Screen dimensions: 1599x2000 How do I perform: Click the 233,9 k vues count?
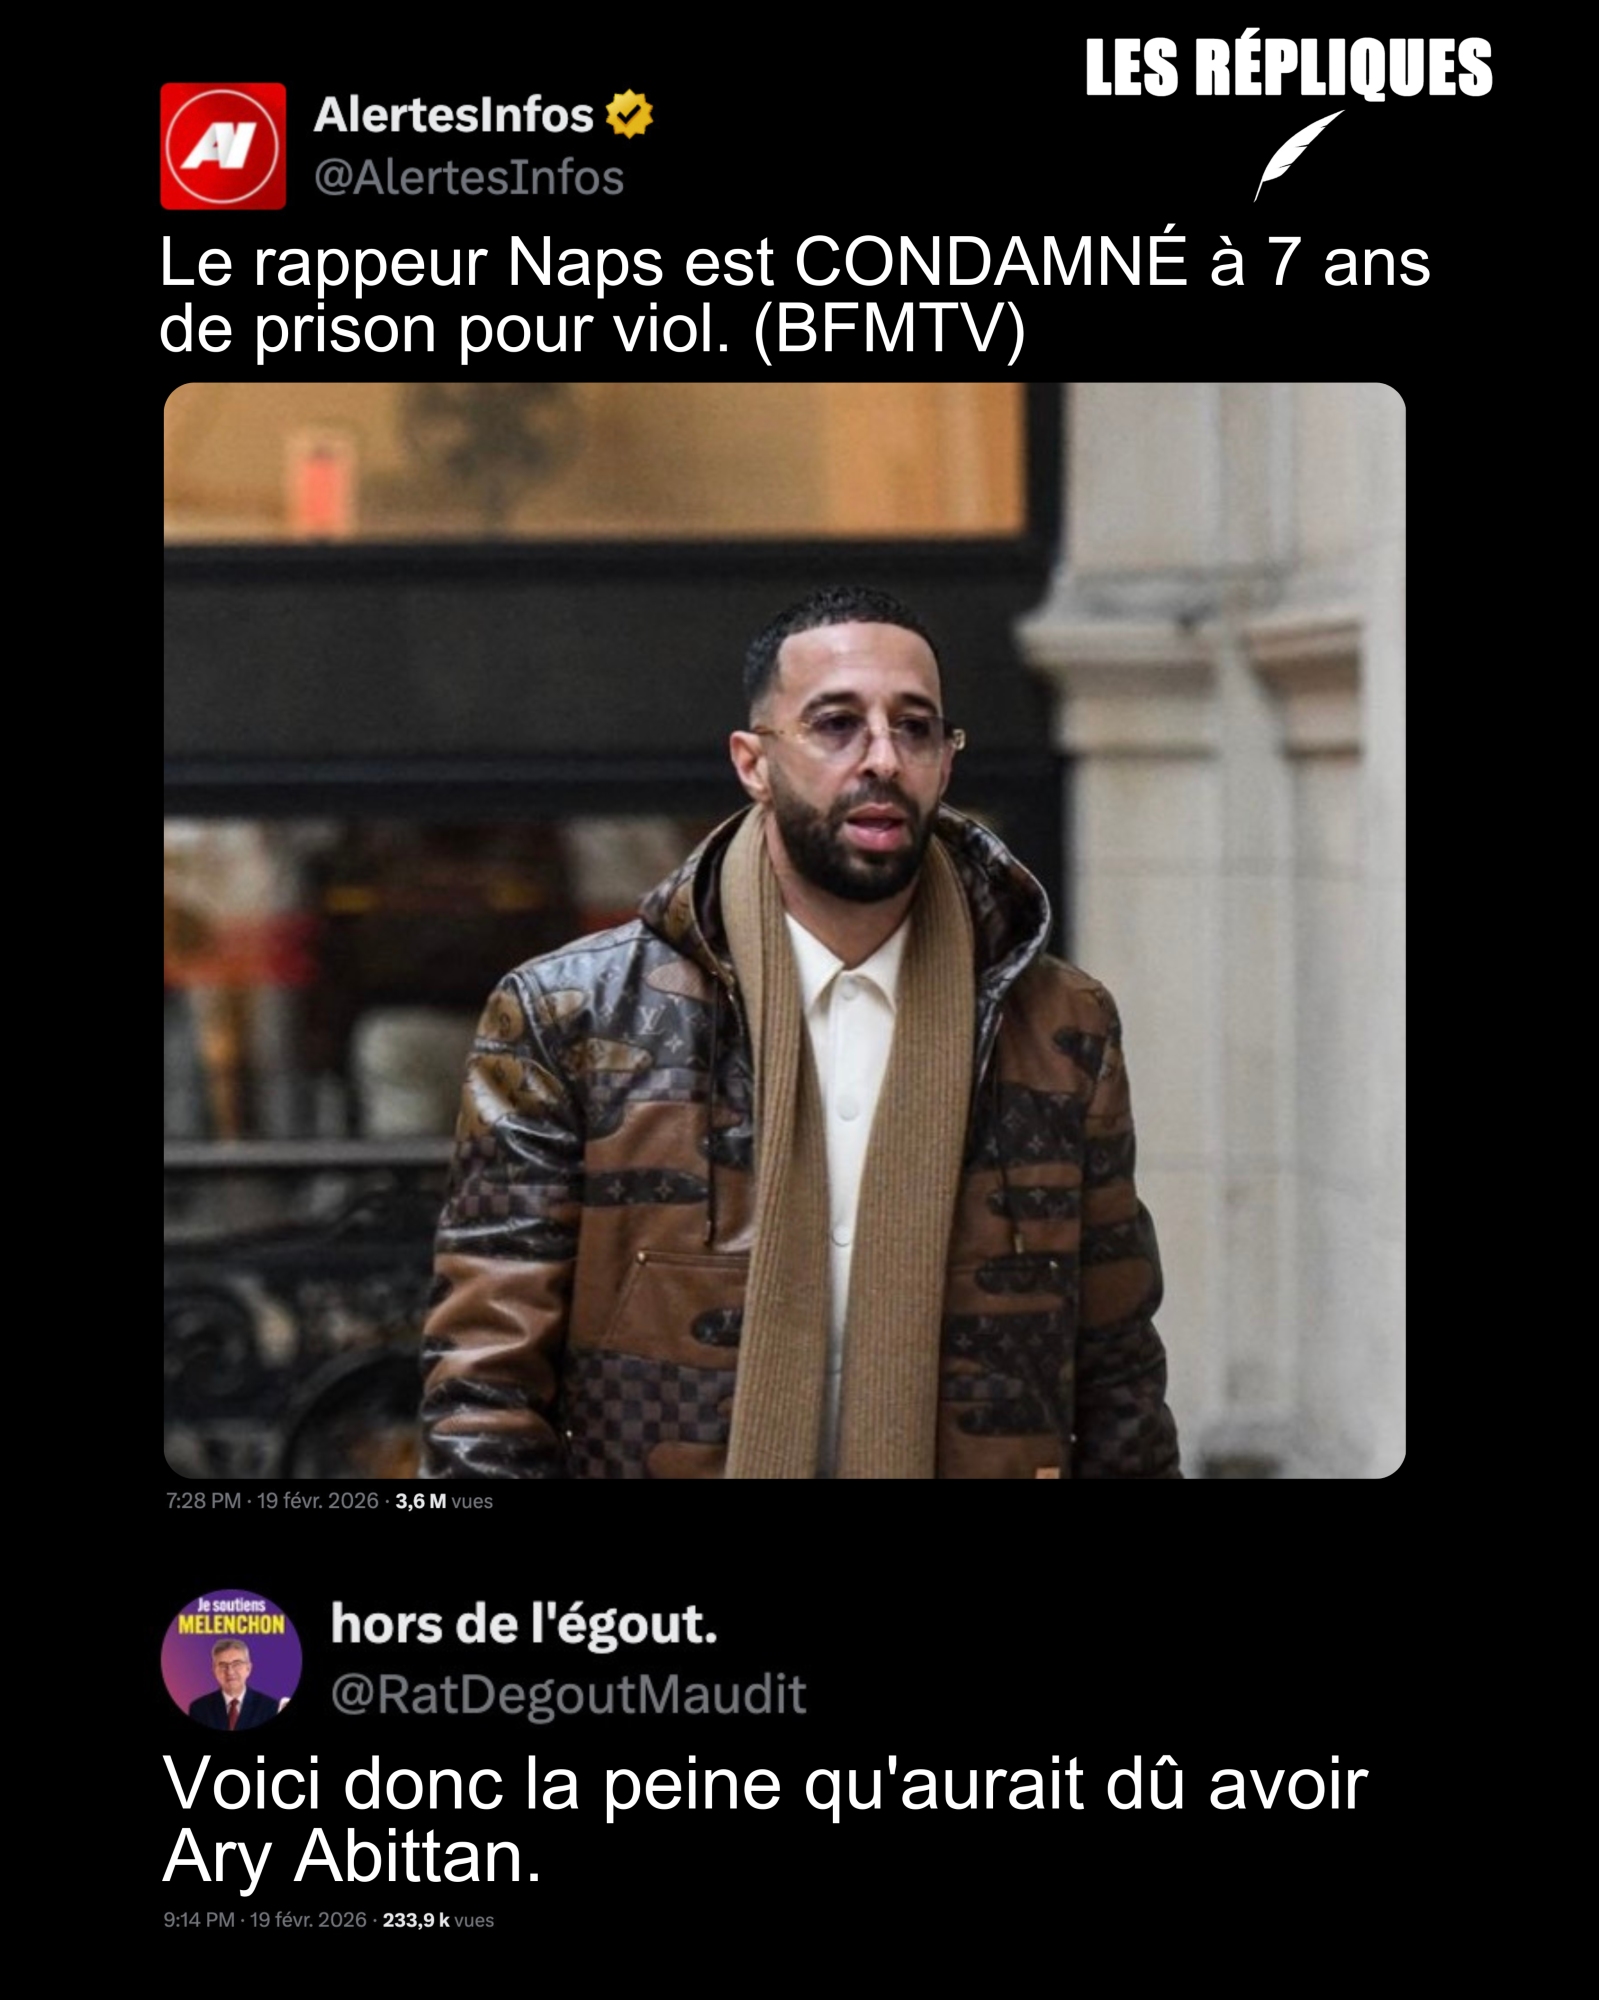[438, 1920]
